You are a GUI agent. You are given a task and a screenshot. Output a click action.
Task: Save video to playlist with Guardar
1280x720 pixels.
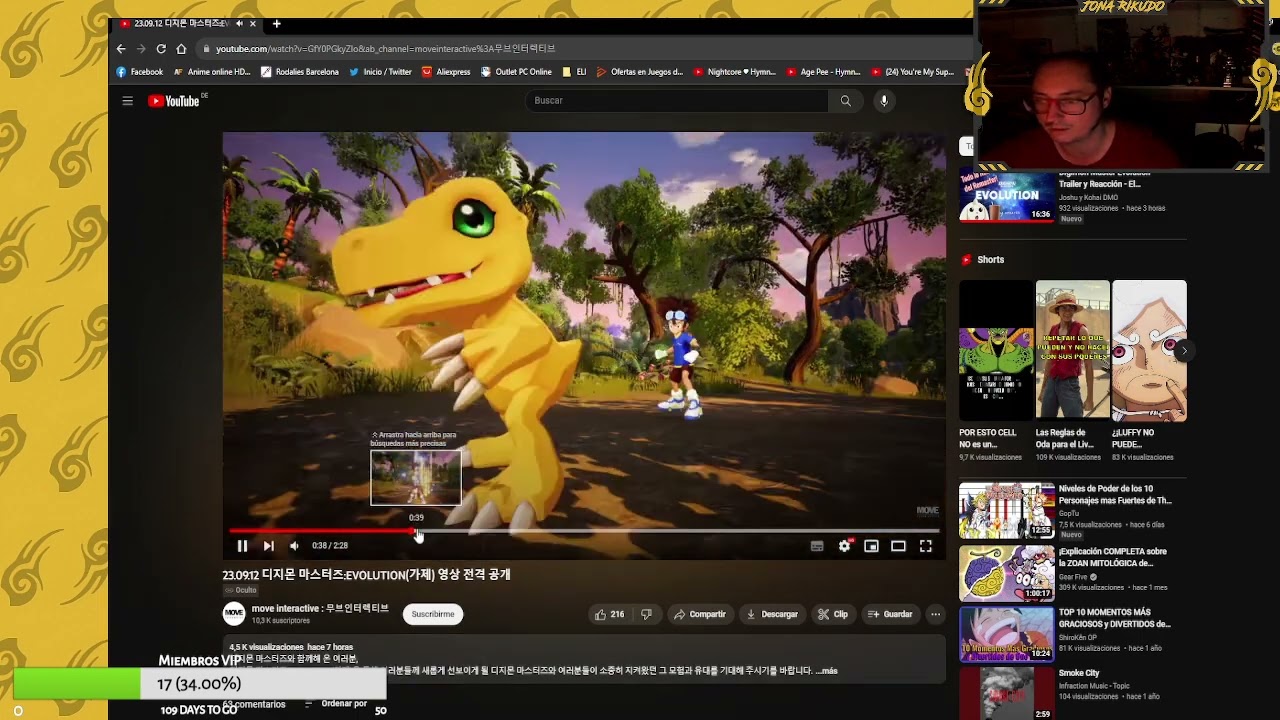890,614
